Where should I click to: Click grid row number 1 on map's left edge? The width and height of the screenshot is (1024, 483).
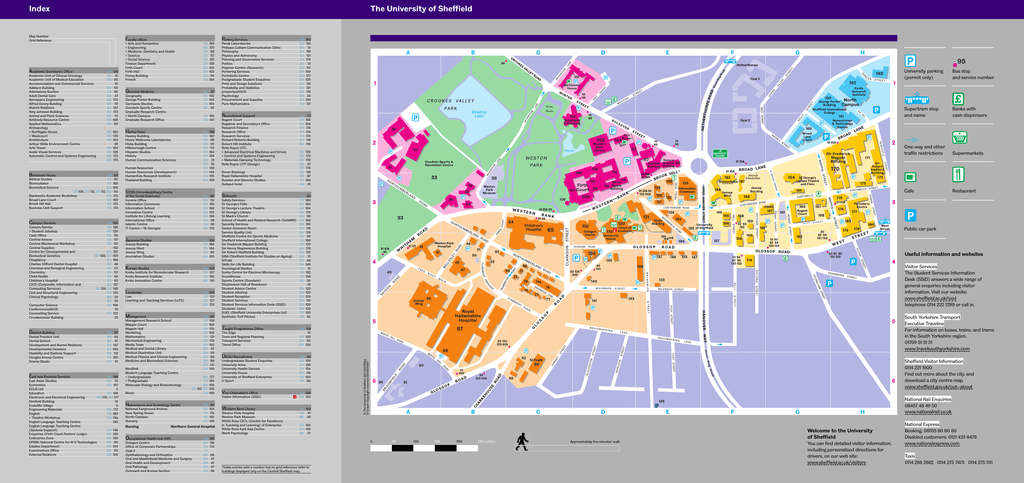pos(374,84)
